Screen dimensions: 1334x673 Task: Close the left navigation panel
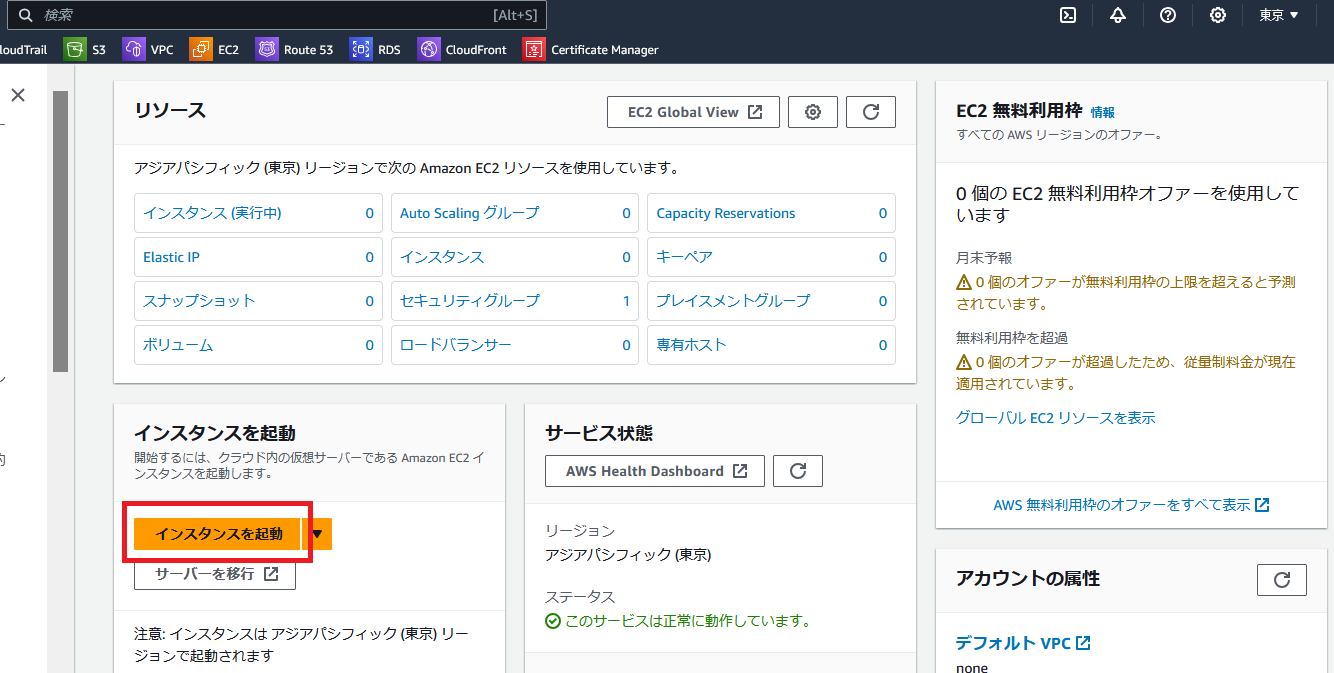[18, 95]
